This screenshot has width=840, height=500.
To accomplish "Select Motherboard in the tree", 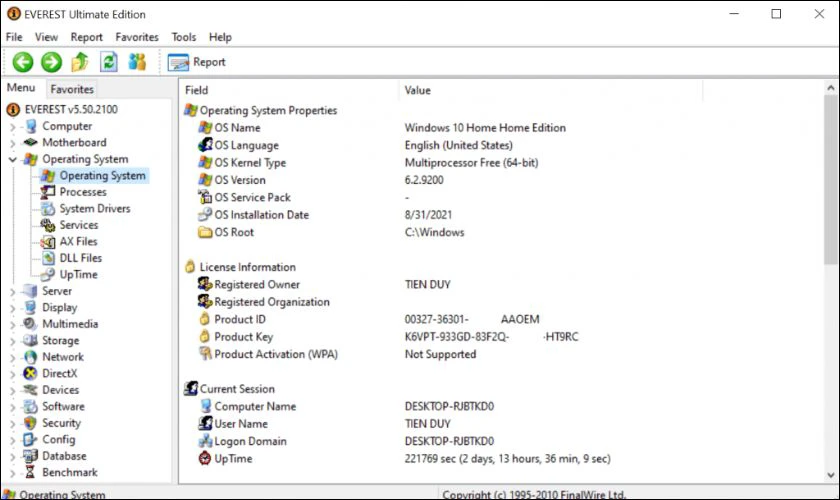I will 74,143.
